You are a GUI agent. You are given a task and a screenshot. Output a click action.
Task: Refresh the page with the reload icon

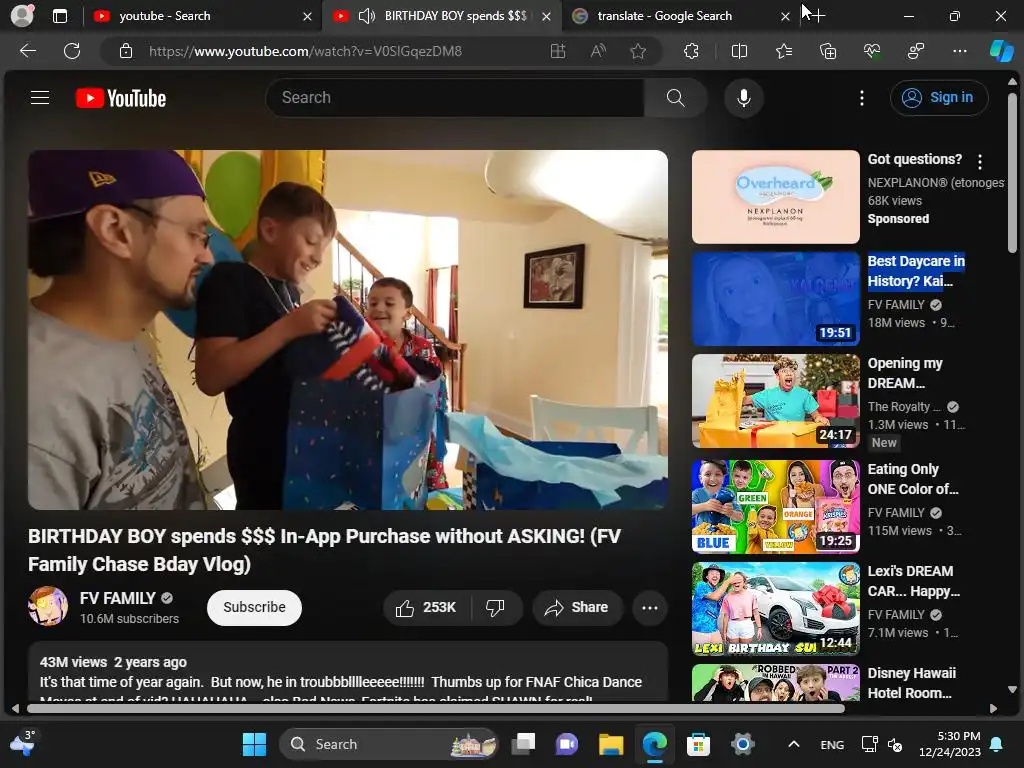(x=72, y=51)
